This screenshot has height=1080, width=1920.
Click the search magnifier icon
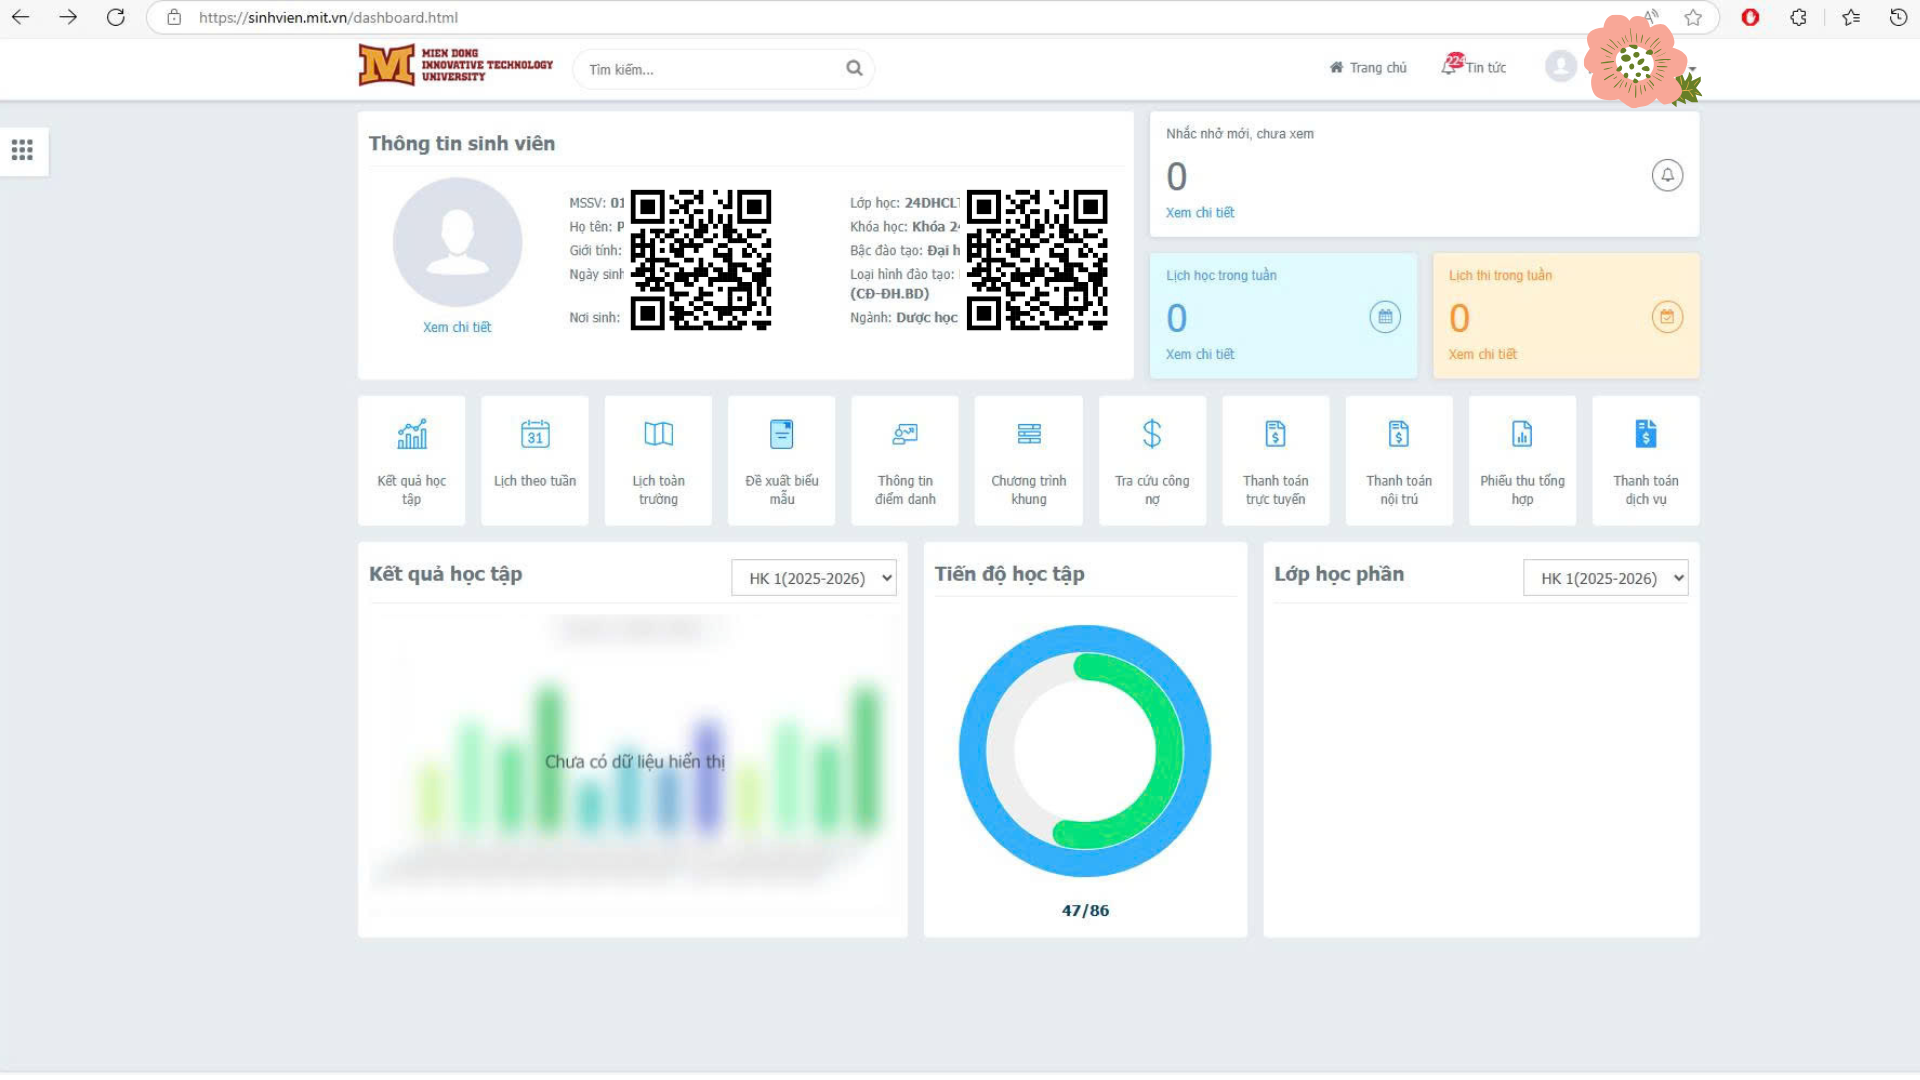(x=854, y=68)
